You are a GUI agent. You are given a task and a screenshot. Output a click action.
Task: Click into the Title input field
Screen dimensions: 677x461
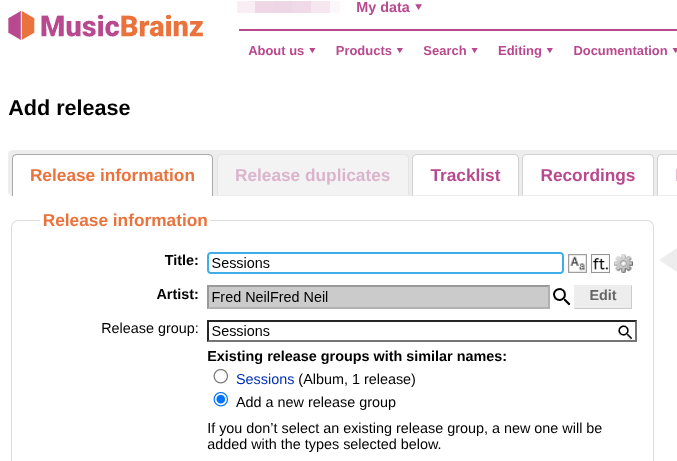[385, 263]
